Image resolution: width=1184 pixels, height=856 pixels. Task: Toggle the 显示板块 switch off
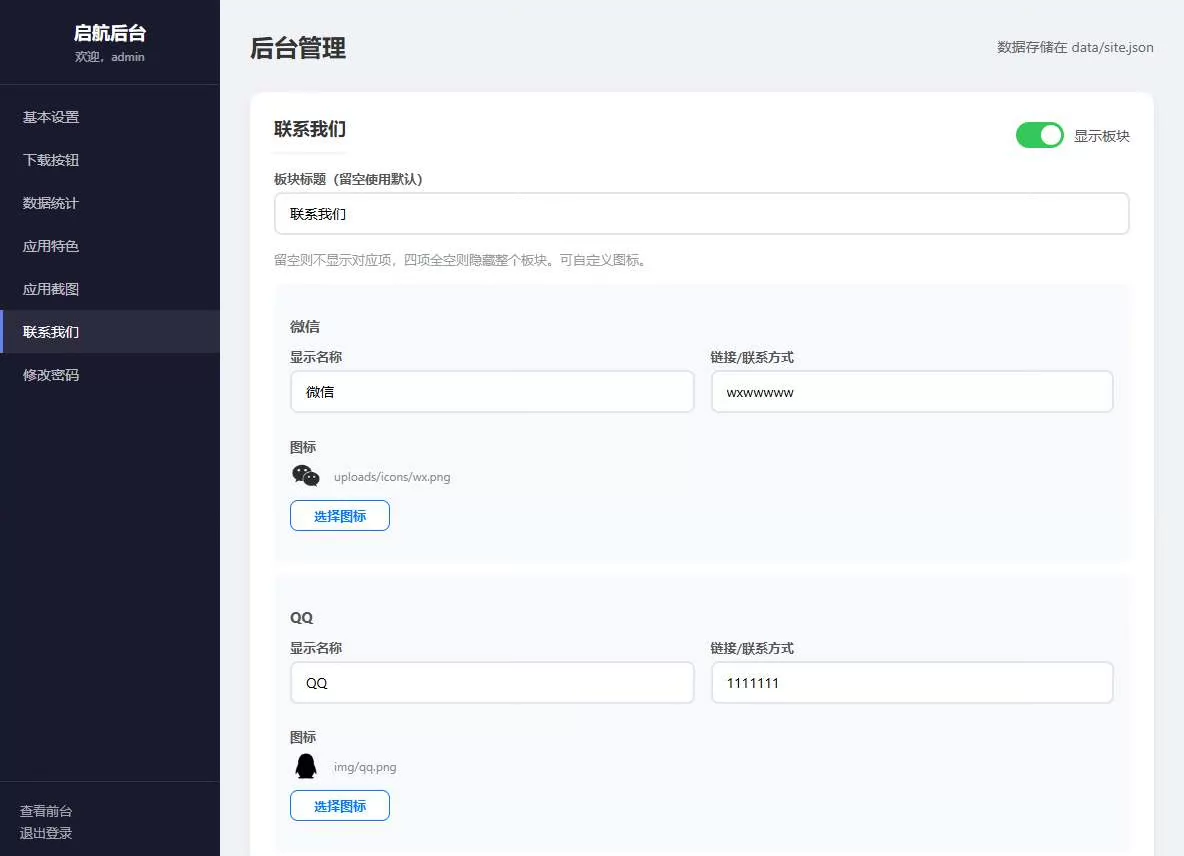click(x=1039, y=135)
